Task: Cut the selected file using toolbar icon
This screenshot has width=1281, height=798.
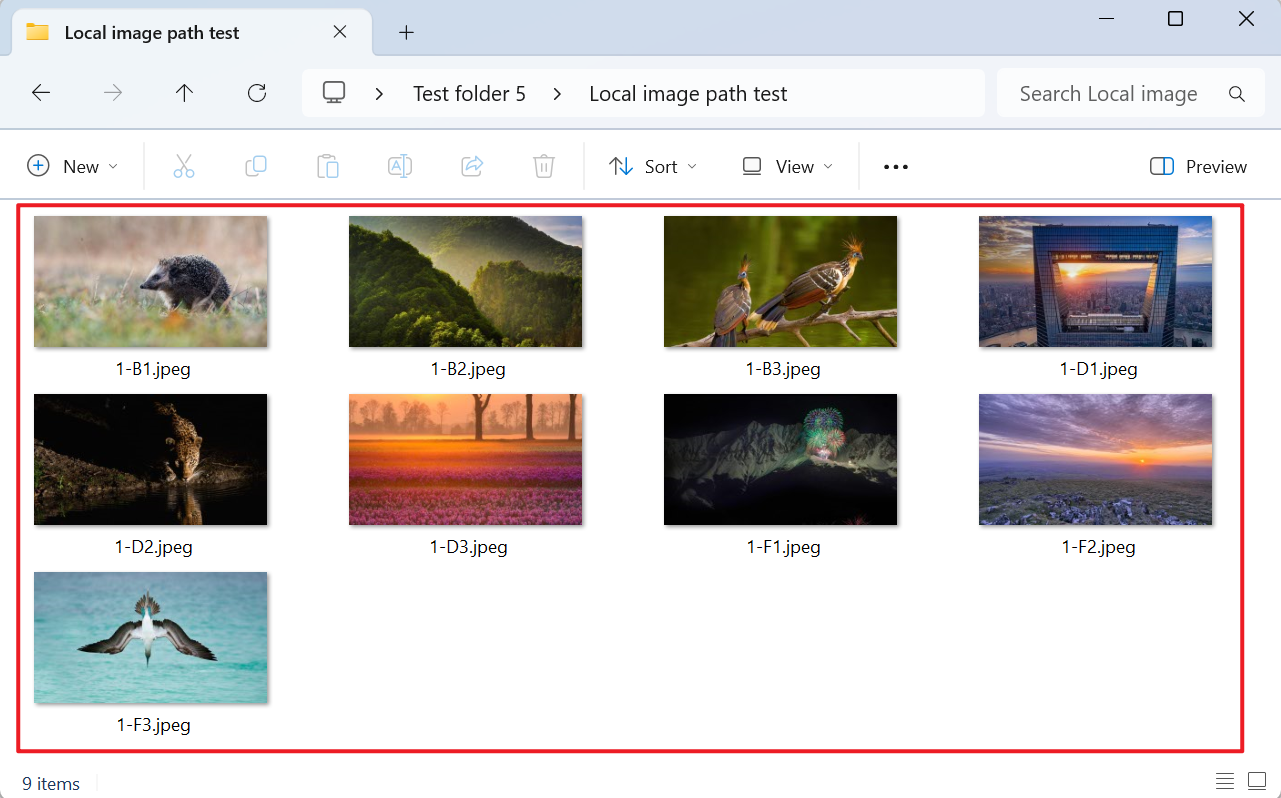Action: [184, 166]
